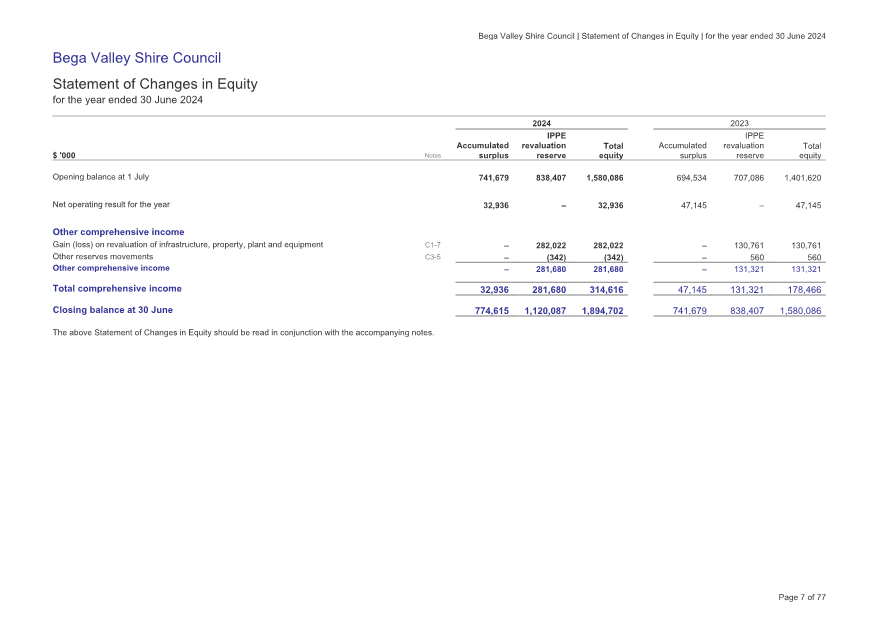Click the 'Other reserves movements' row label
Image resolution: width=877 pixels, height=622 pixels.
tap(103, 257)
